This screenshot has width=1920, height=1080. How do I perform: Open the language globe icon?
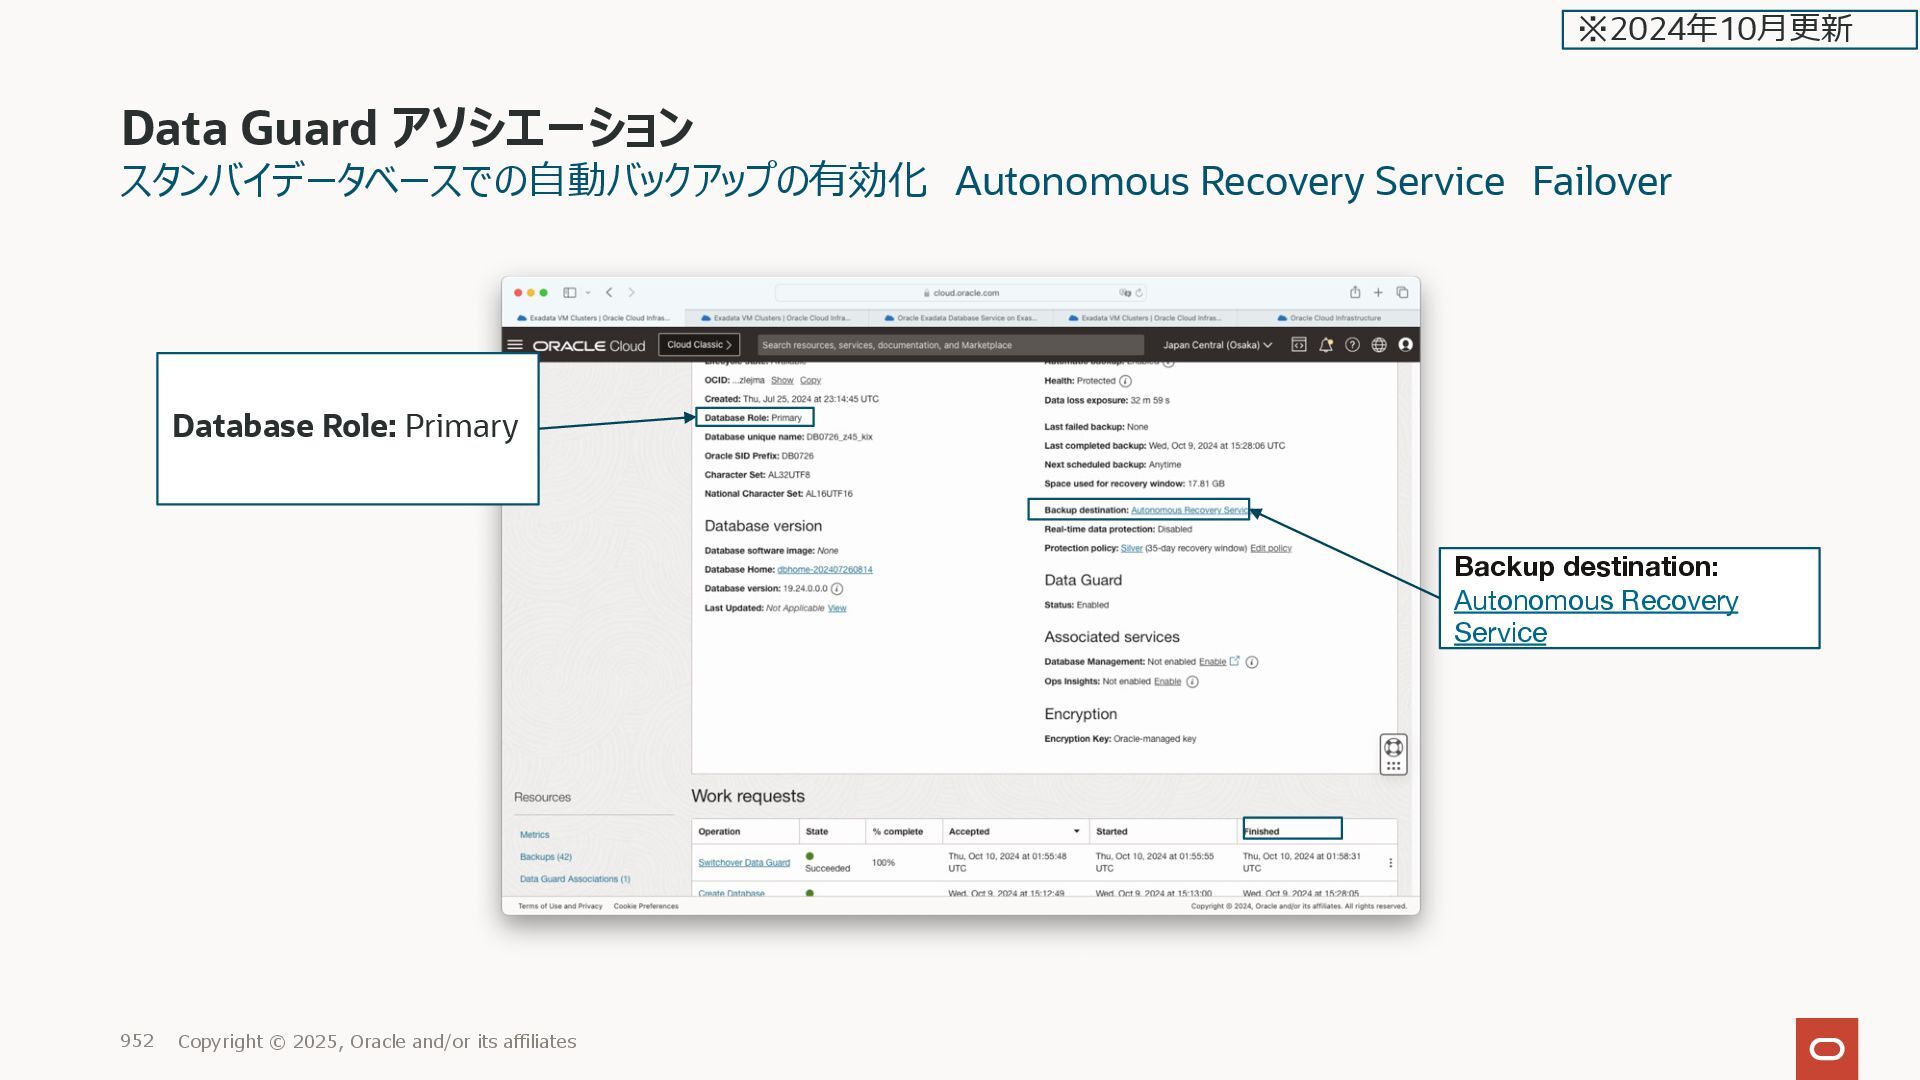click(x=1379, y=345)
